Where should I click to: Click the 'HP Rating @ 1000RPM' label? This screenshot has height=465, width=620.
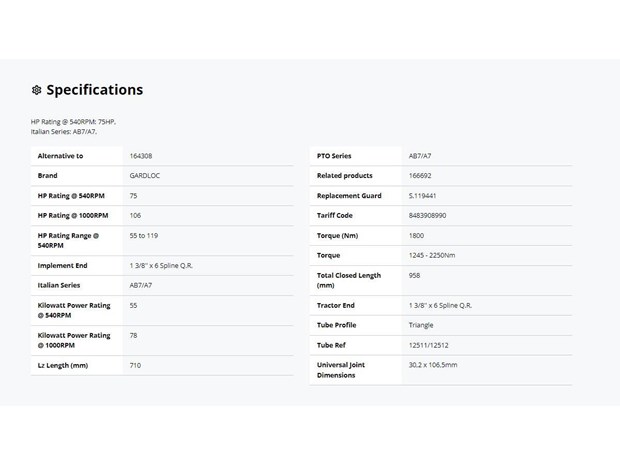coord(73,215)
